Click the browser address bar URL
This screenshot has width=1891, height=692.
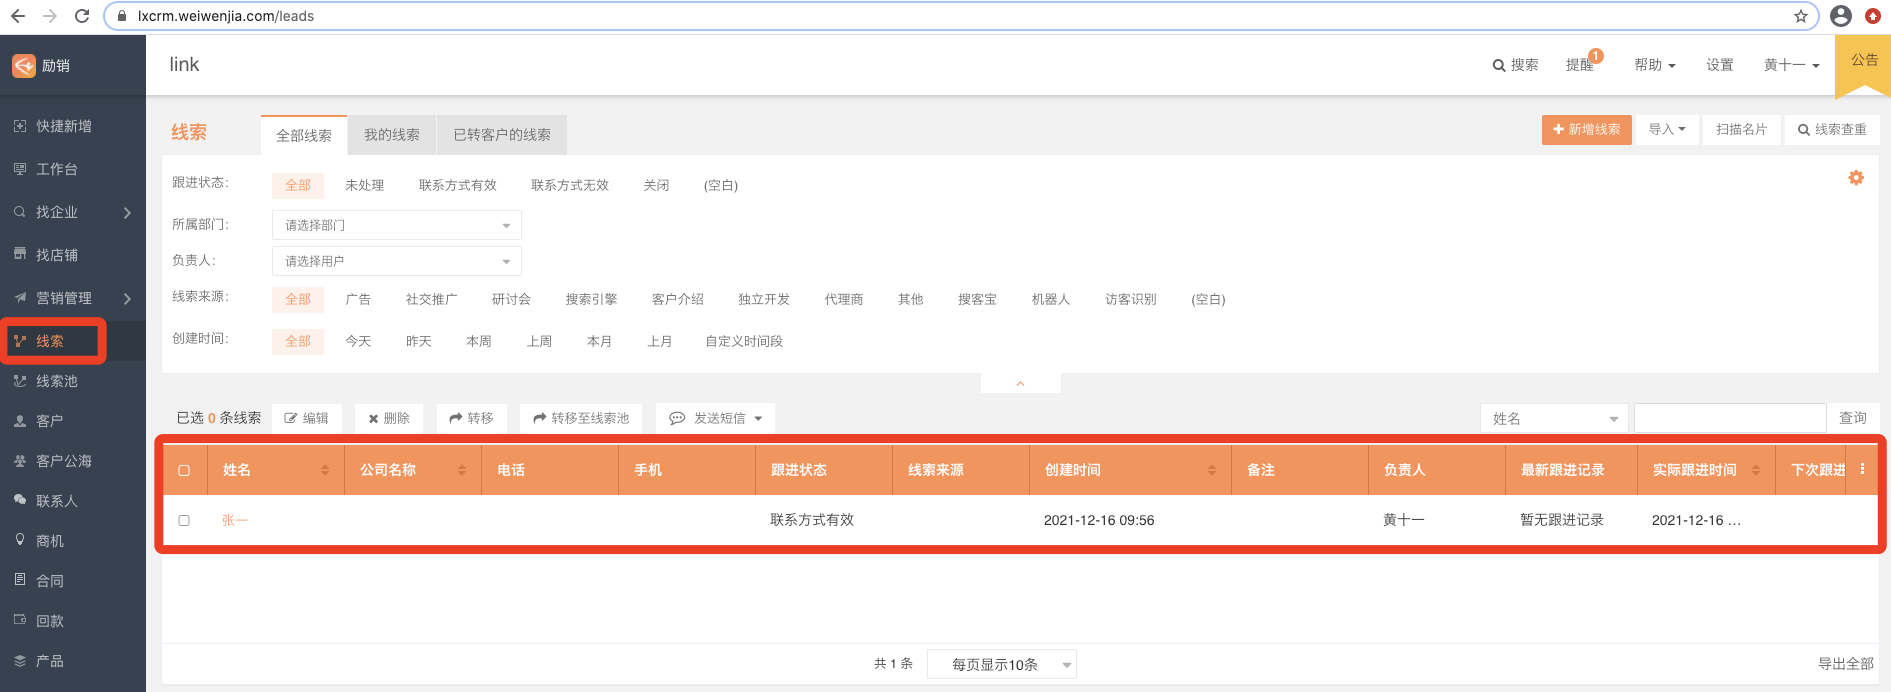click(x=225, y=16)
